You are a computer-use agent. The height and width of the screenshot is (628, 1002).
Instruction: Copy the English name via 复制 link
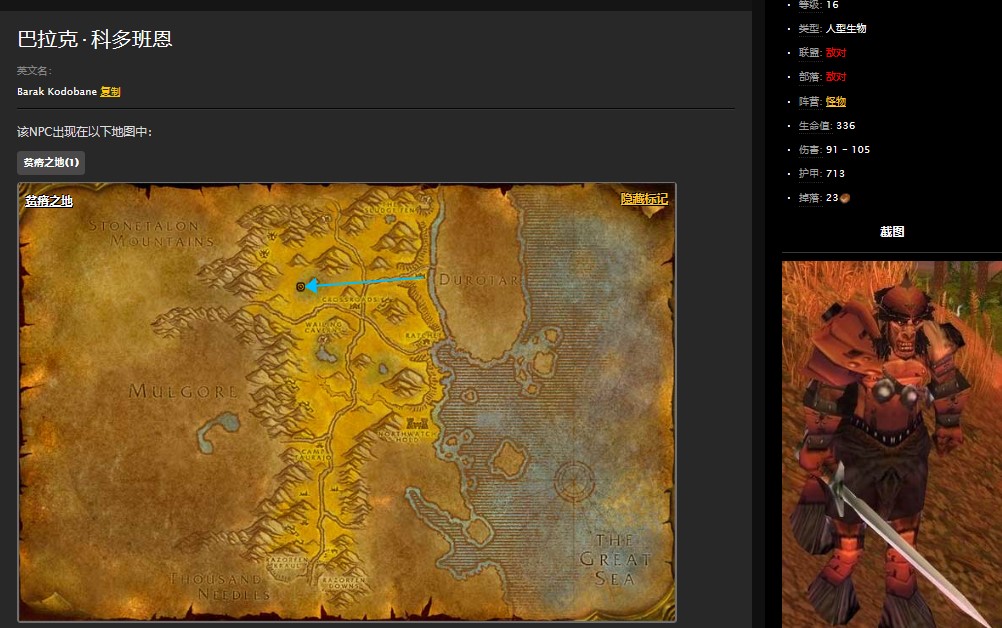[110, 92]
